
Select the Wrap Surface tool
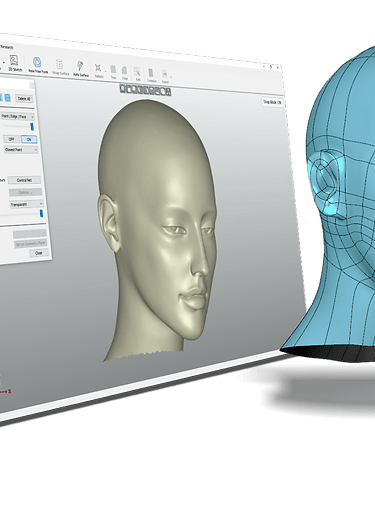[60, 67]
